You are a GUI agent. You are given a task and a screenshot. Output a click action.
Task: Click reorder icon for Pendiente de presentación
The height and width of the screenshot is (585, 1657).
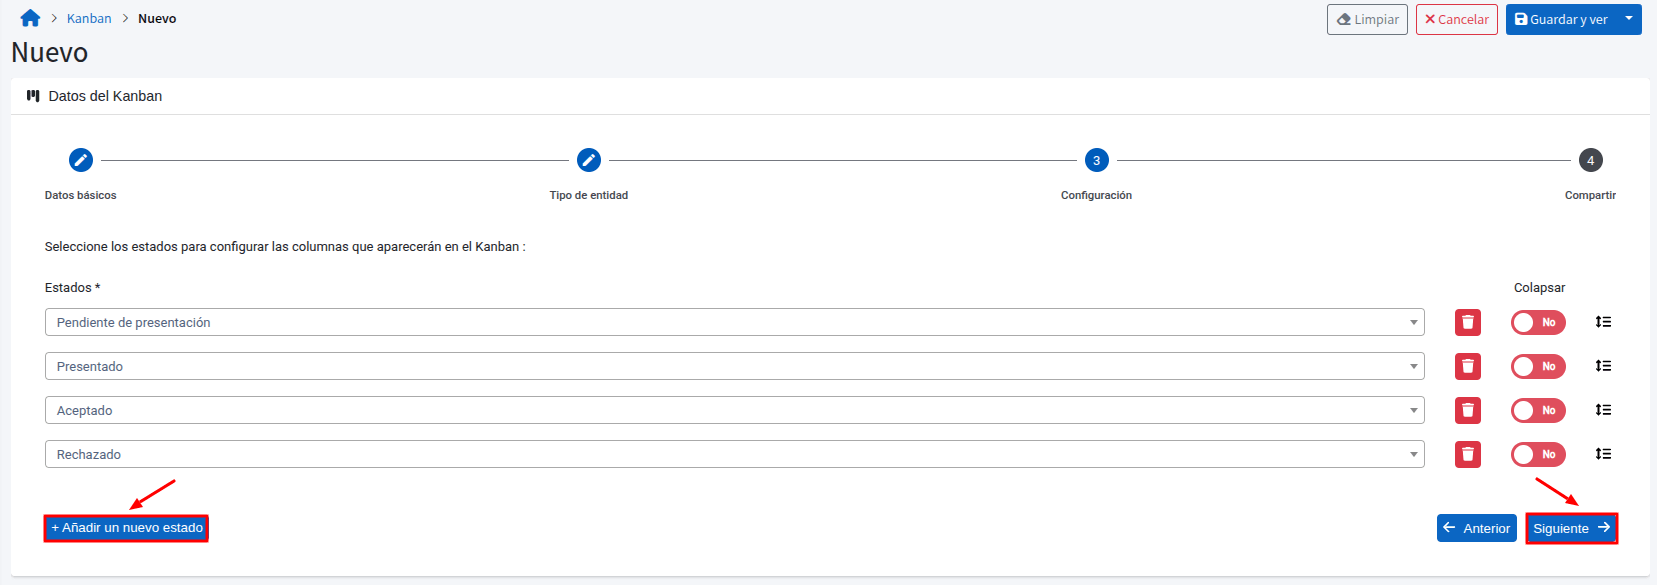tap(1603, 322)
